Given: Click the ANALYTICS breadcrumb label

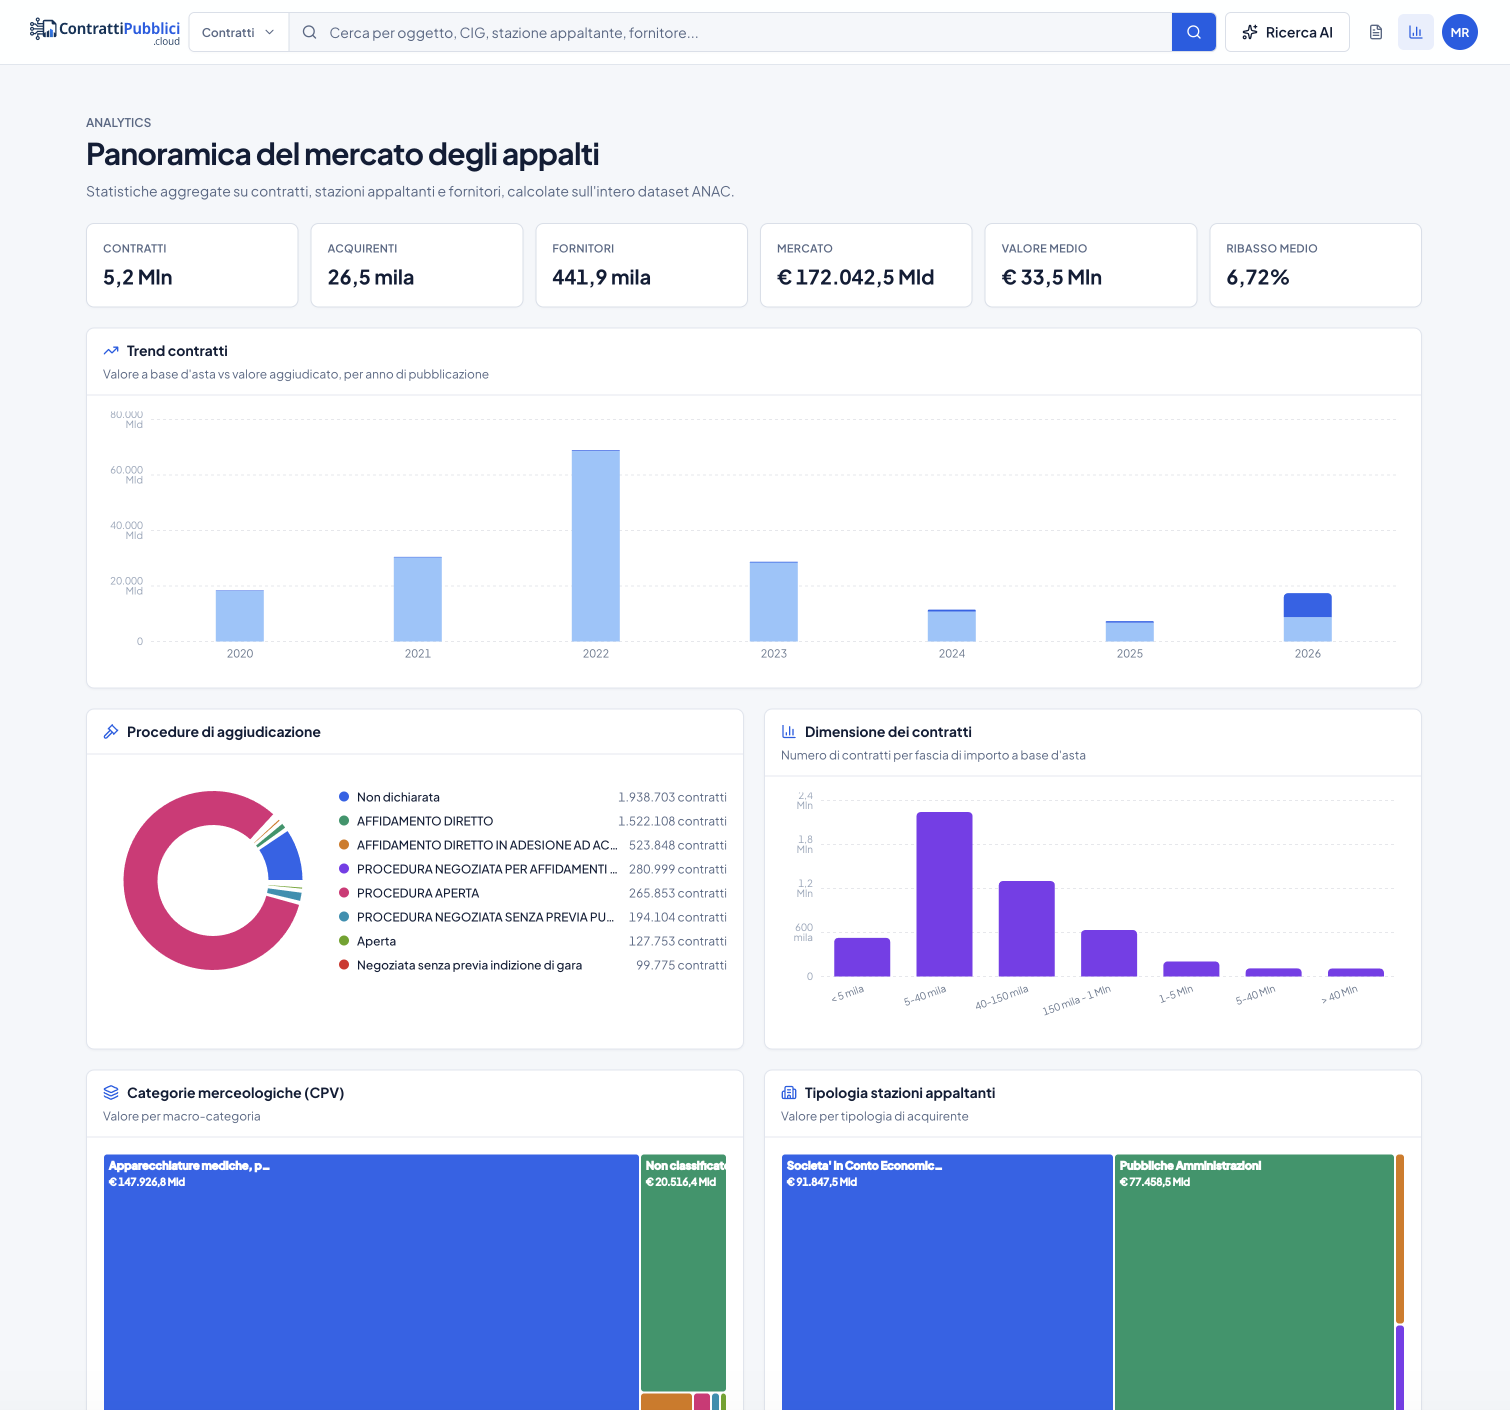Looking at the screenshot, I should pyautogui.click(x=119, y=123).
